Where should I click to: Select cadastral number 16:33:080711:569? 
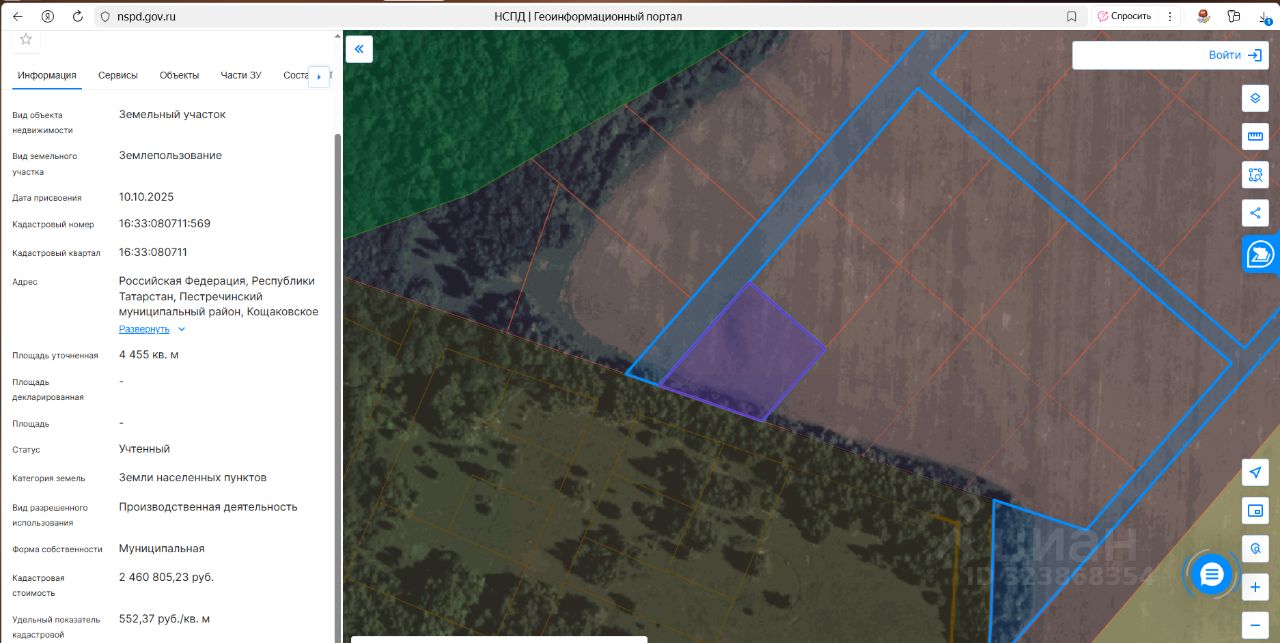[x=164, y=224]
